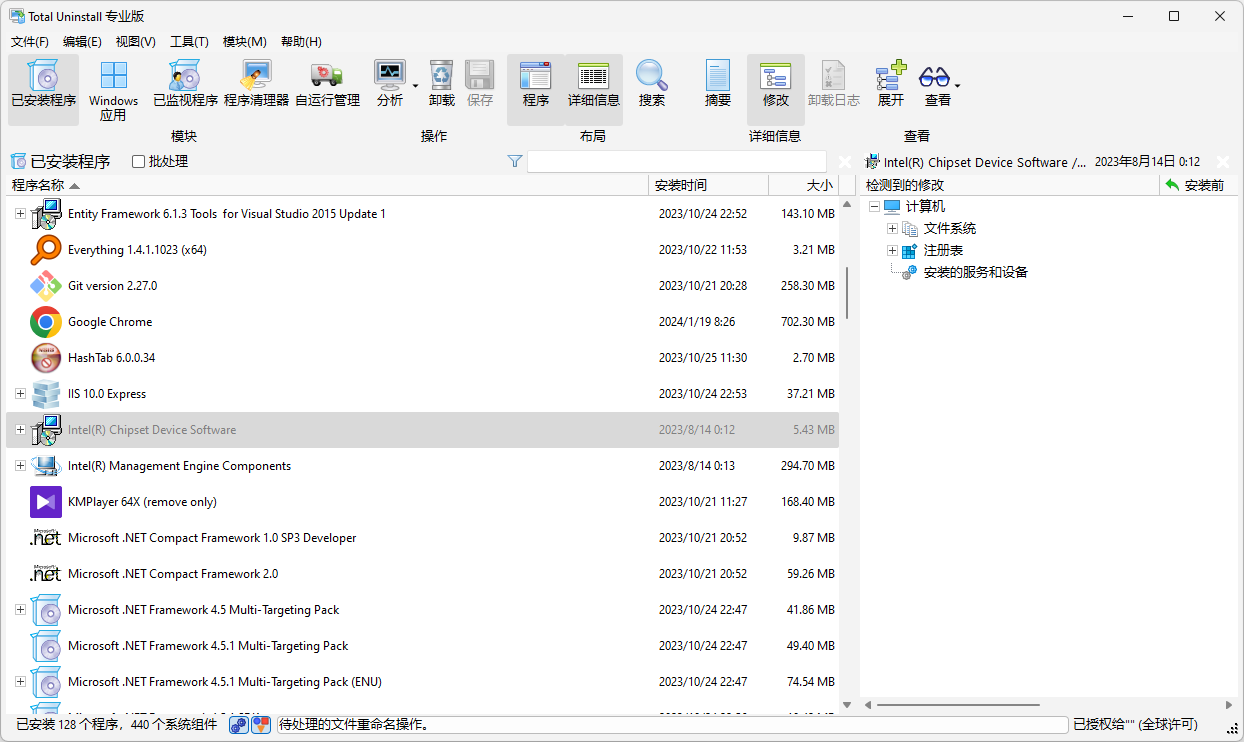
Task: Collapse the 计算机 tree node
Action: tap(874, 207)
